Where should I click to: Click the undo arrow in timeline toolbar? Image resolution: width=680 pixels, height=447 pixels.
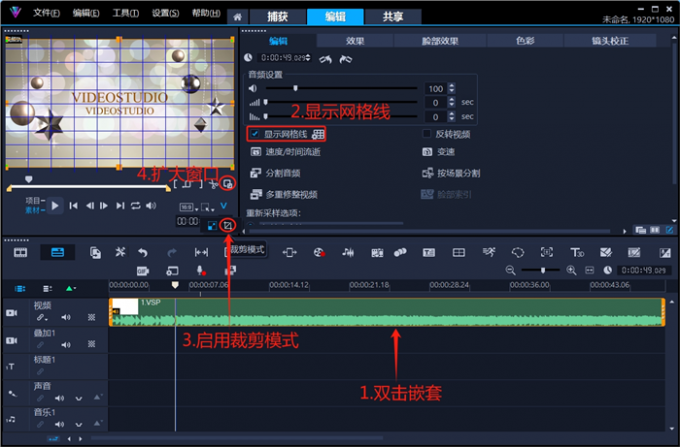(x=143, y=252)
